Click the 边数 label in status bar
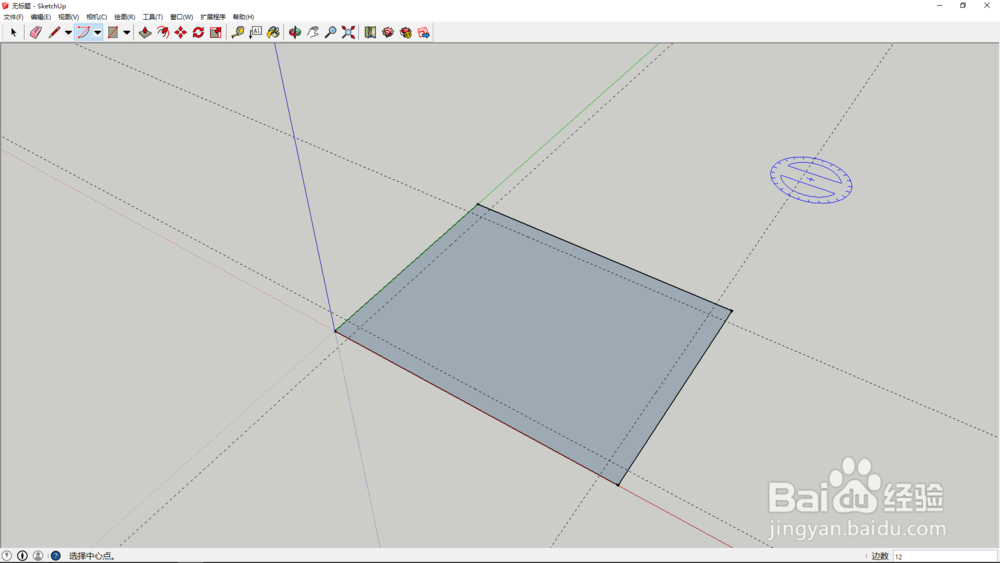This screenshot has height=563, width=1000. [880, 556]
